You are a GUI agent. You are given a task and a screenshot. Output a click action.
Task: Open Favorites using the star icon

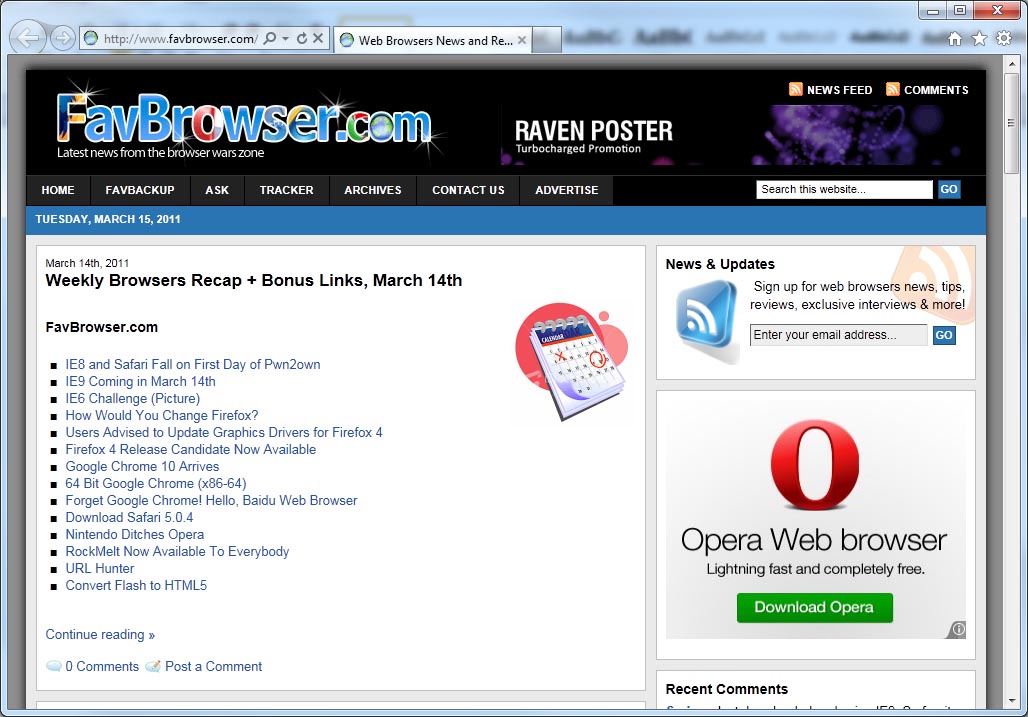tap(979, 38)
